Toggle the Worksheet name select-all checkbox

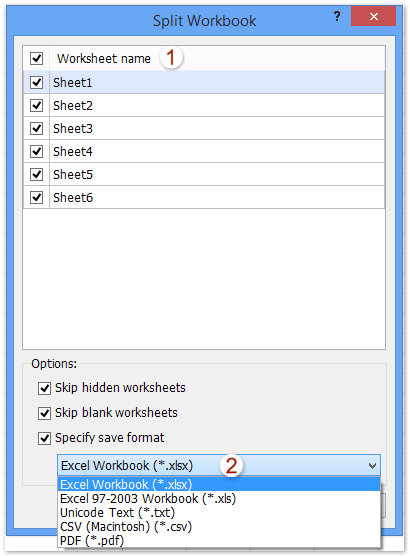click(x=37, y=59)
